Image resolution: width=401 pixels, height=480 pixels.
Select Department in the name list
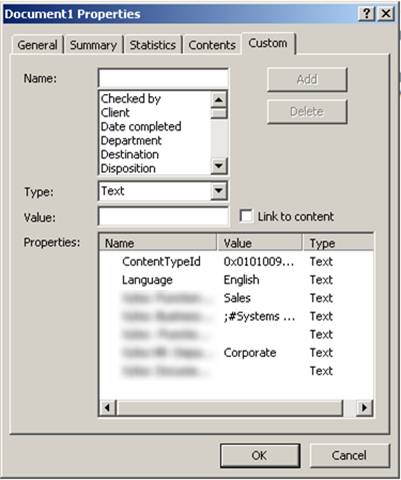[131, 141]
